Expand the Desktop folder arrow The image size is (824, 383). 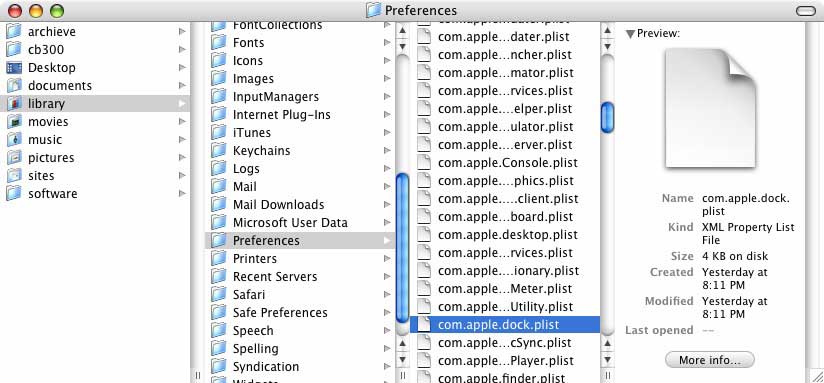click(x=182, y=67)
